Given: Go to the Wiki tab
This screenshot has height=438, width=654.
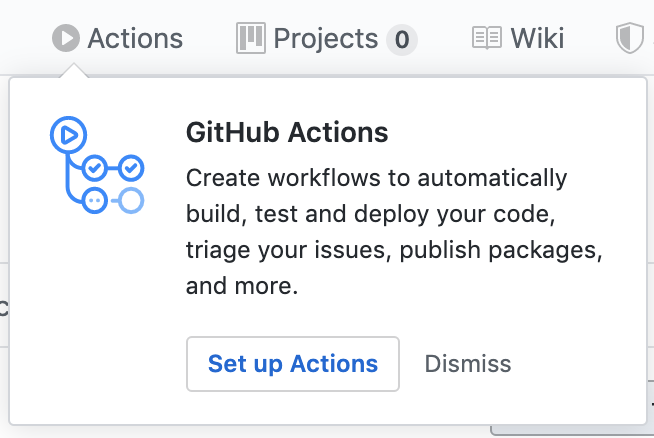Looking at the screenshot, I should (x=537, y=39).
